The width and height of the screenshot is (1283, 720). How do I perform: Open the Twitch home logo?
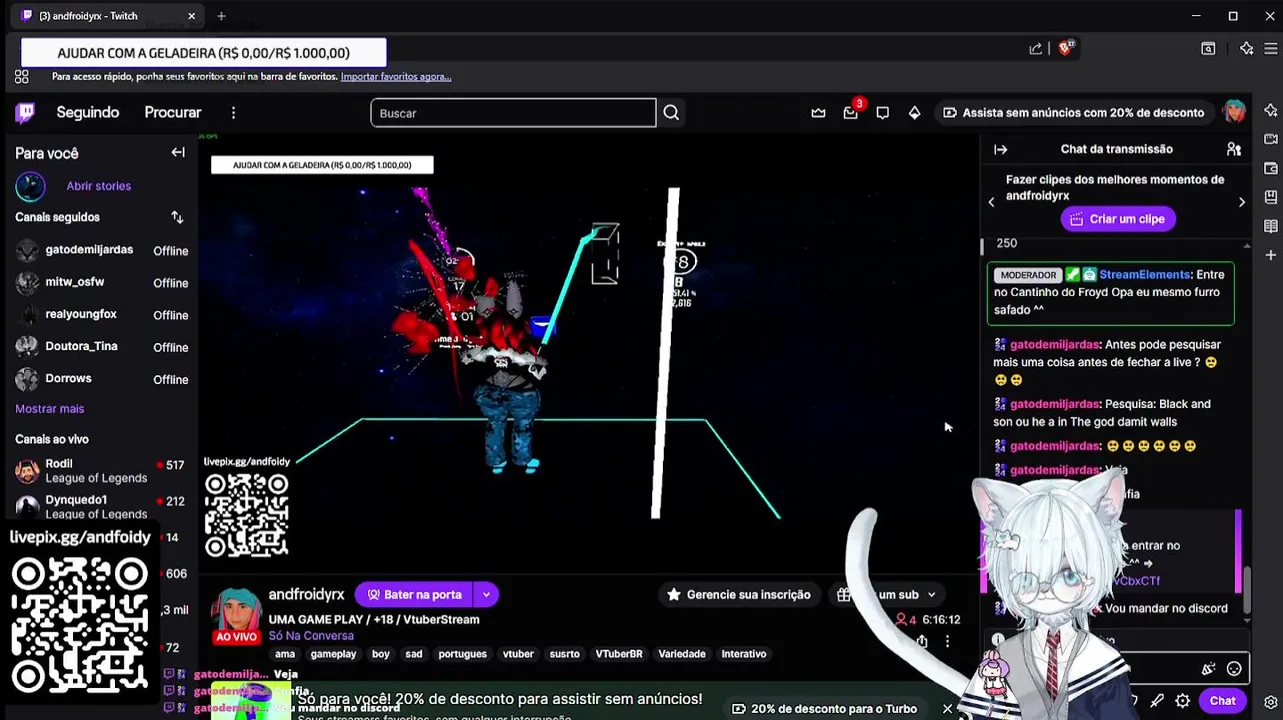point(25,113)
